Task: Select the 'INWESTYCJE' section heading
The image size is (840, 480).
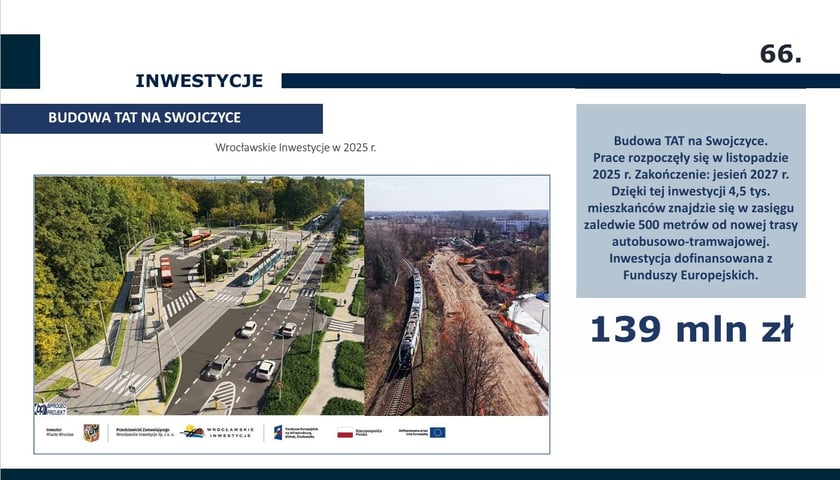Action: point(199,81)
